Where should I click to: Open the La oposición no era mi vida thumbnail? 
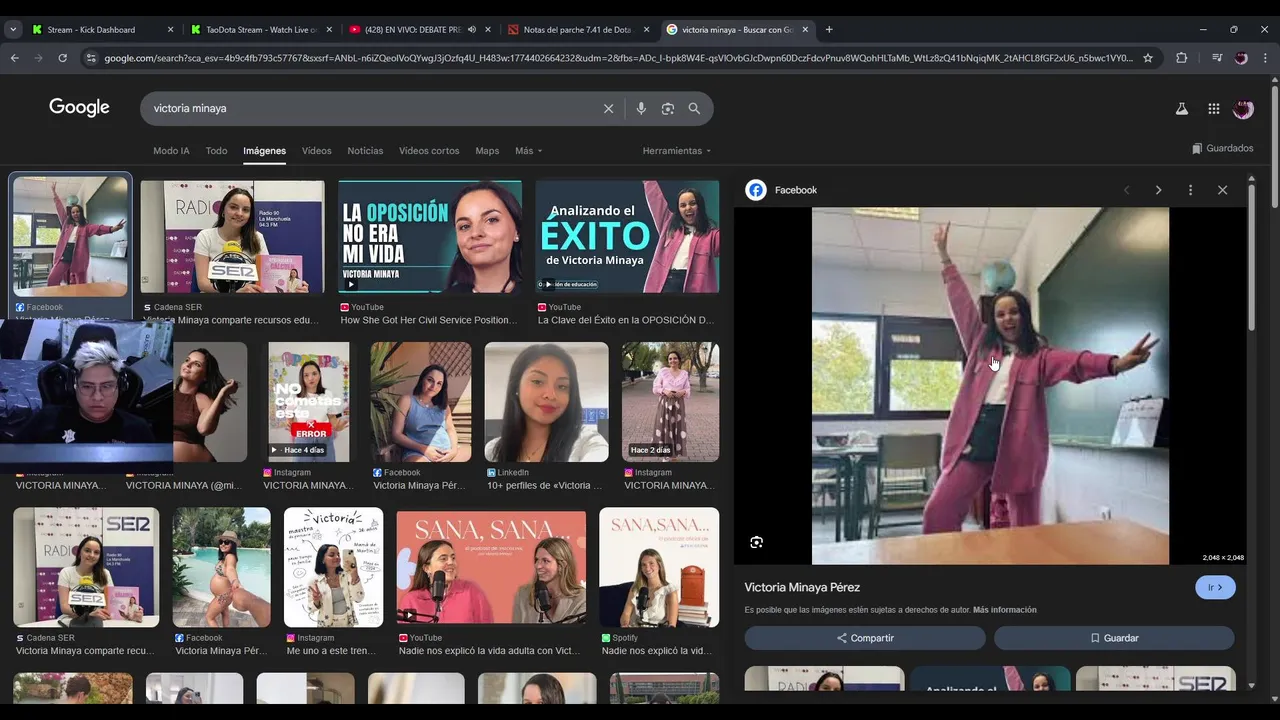[430, 238]
